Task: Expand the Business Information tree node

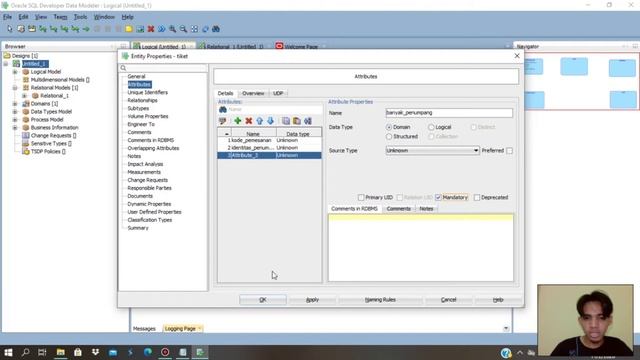Action: (x=15, y=128)
